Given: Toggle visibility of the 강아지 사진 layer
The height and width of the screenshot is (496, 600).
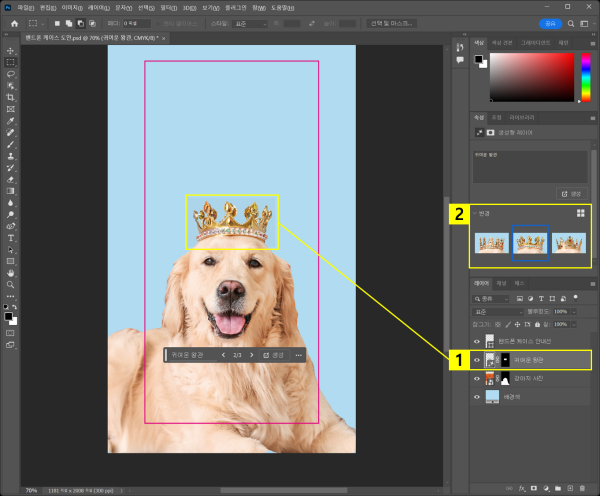Looking at the screenshot, I should tap(477, 377).
